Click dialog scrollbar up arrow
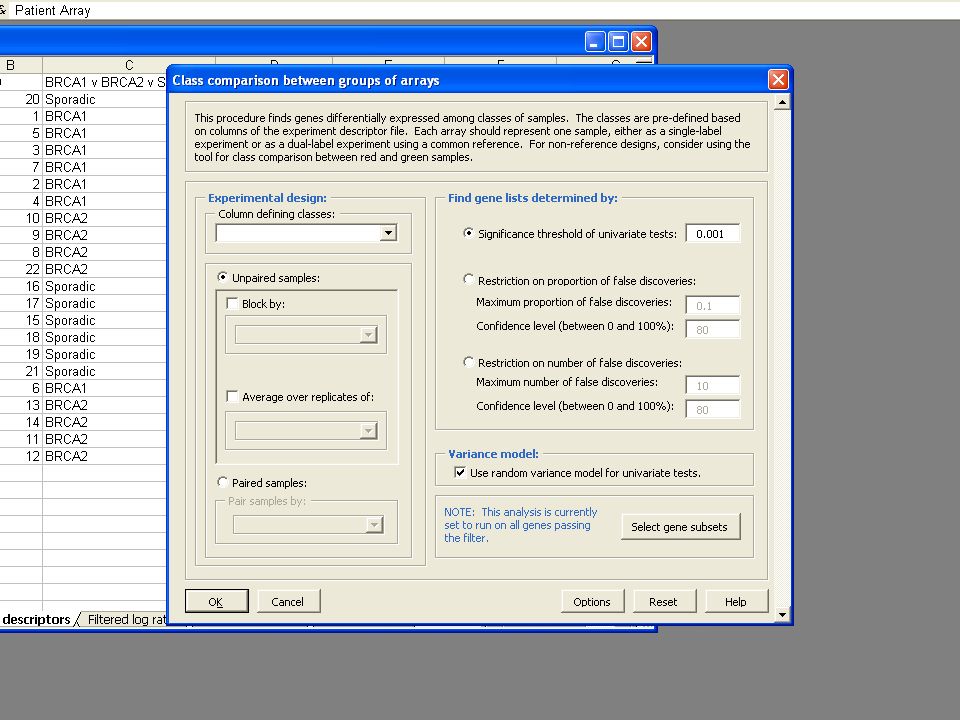Screen dimensions: 960x720 tap(782, 102)
